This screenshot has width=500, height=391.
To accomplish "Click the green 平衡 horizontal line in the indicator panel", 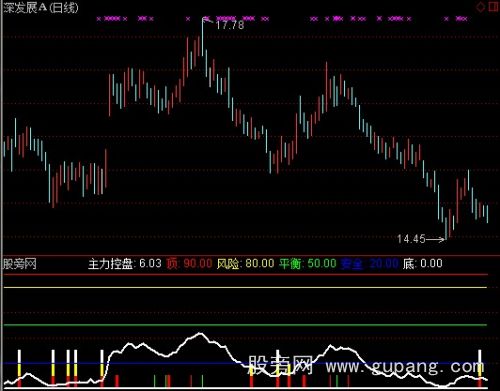I will point(245,325).
